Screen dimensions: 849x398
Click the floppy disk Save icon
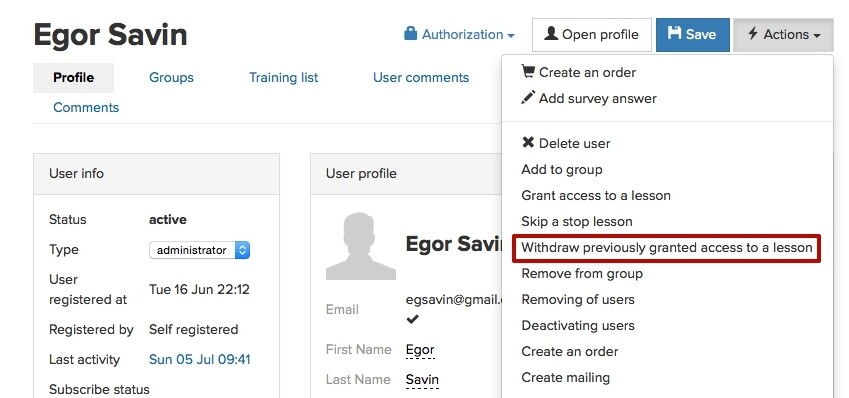(674, 34)
